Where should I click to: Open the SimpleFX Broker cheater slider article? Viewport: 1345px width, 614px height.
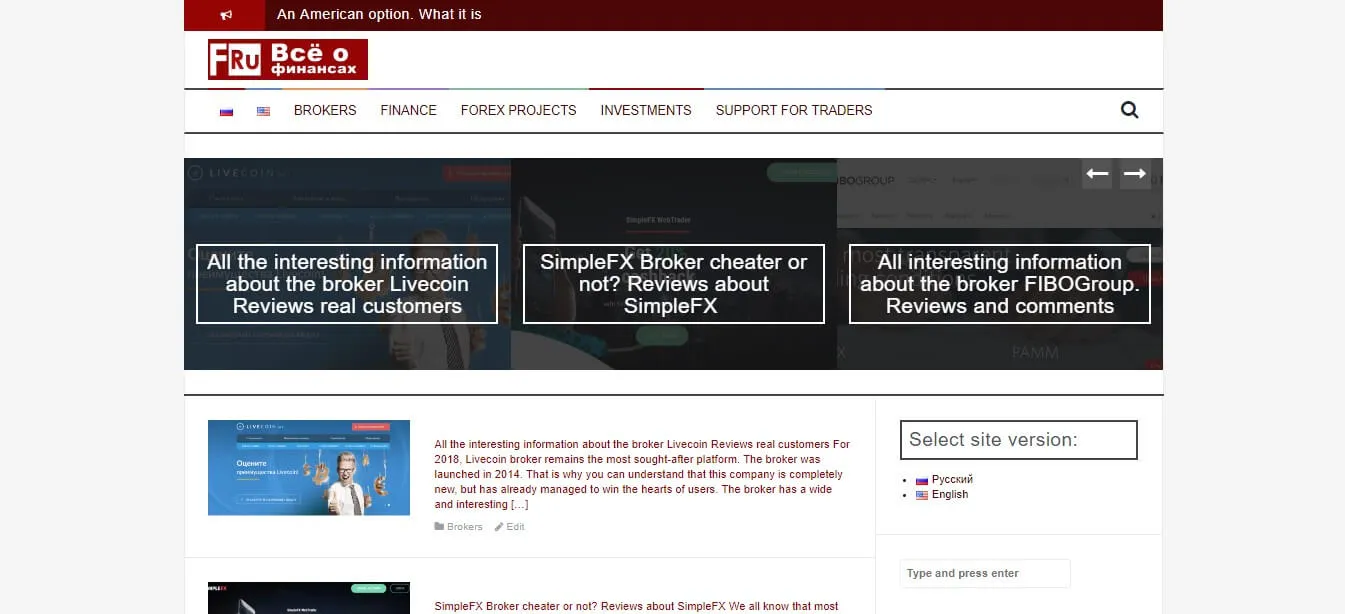pyautogui.click(x=673, y=284)
